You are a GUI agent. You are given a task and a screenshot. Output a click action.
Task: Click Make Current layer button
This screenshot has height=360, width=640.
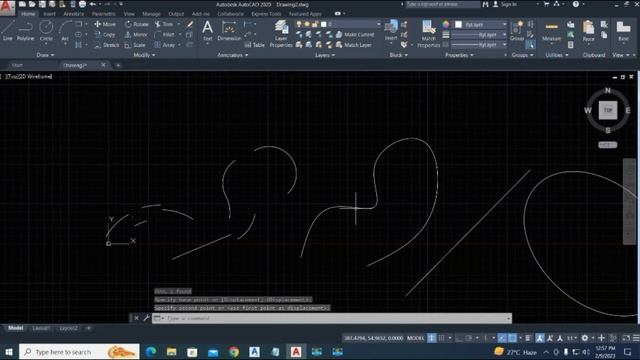pyautogui.click(x=355, y=35)
